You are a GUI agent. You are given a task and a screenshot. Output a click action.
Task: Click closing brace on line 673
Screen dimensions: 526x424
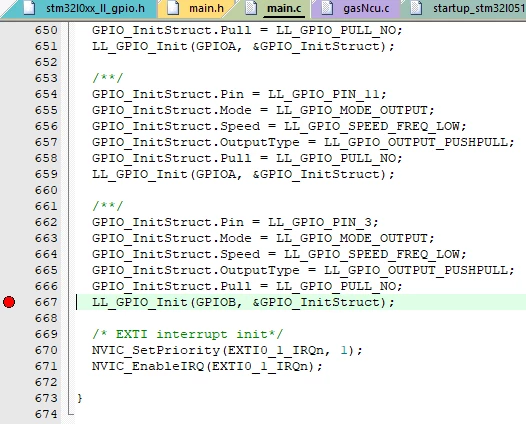pyautogui.click(x=80, y=399)
